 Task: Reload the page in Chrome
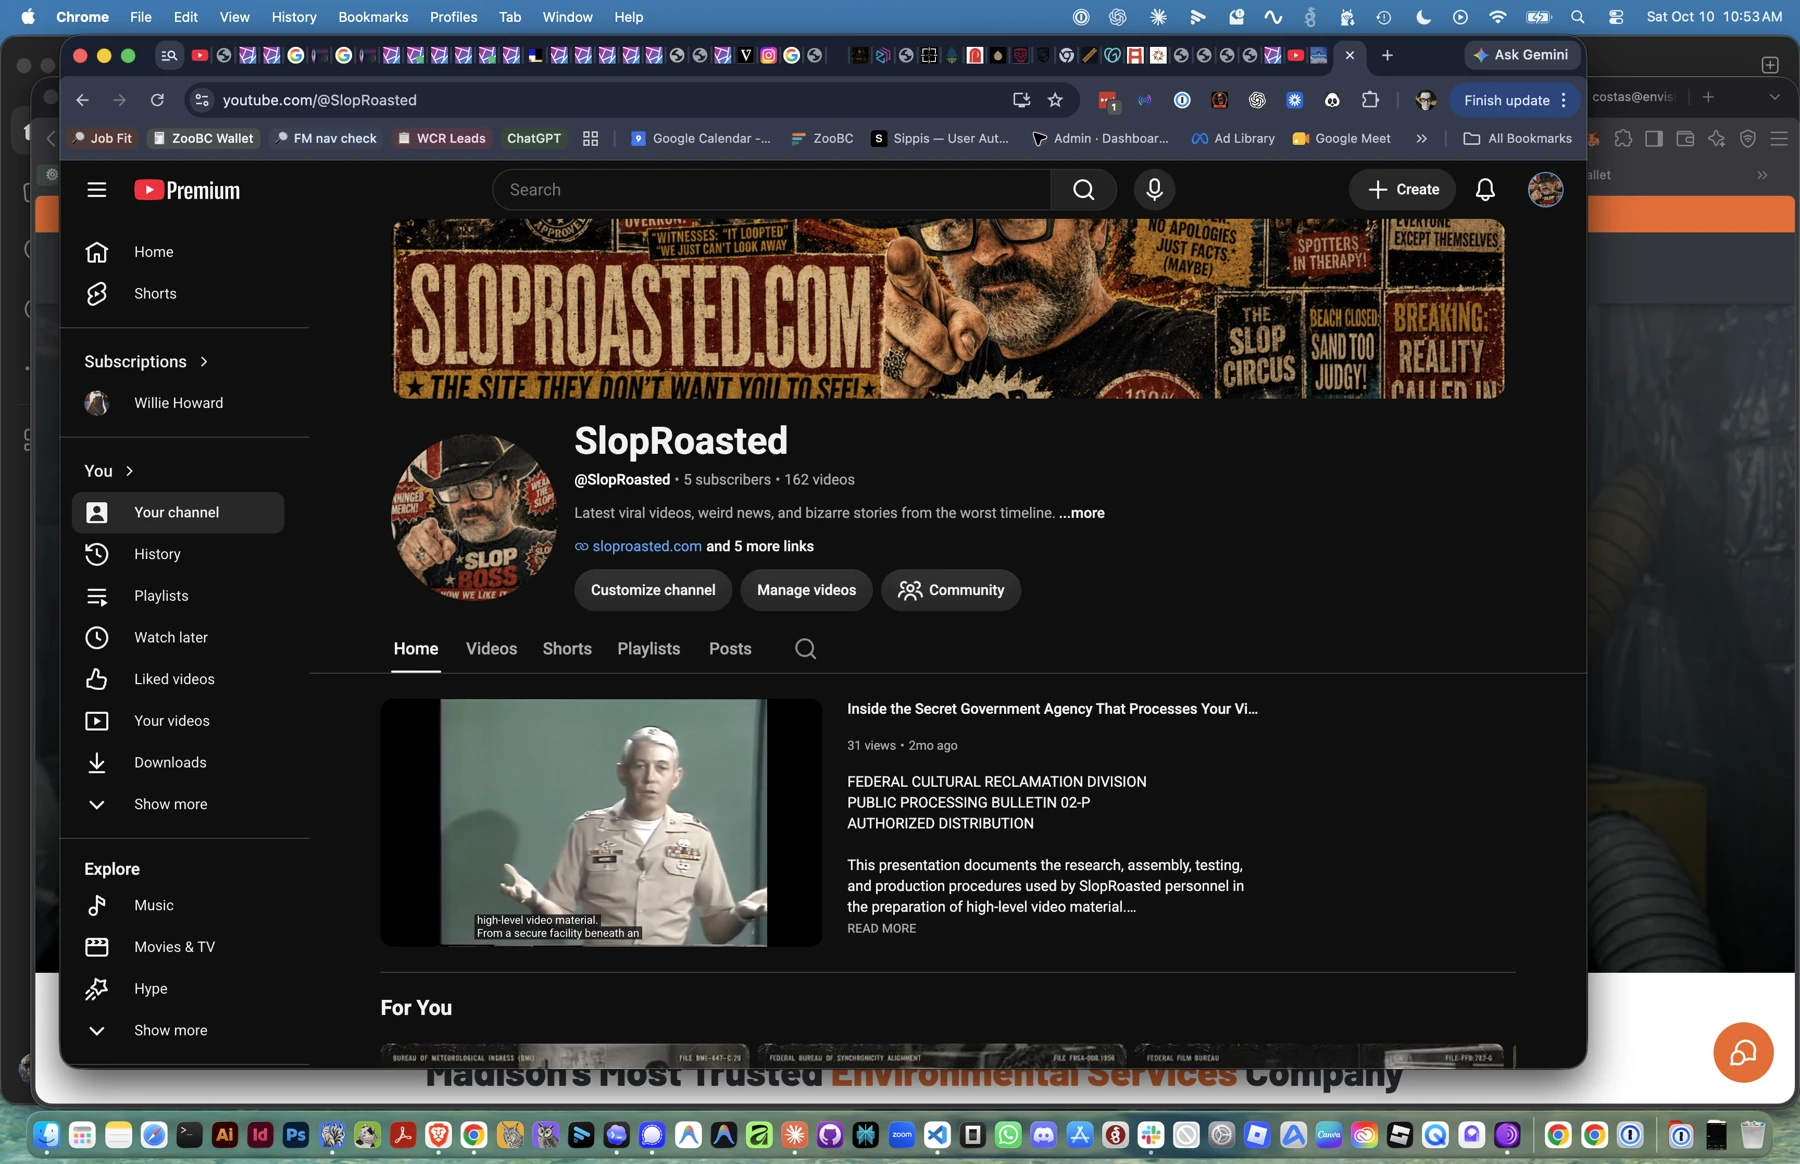[157, 100]
